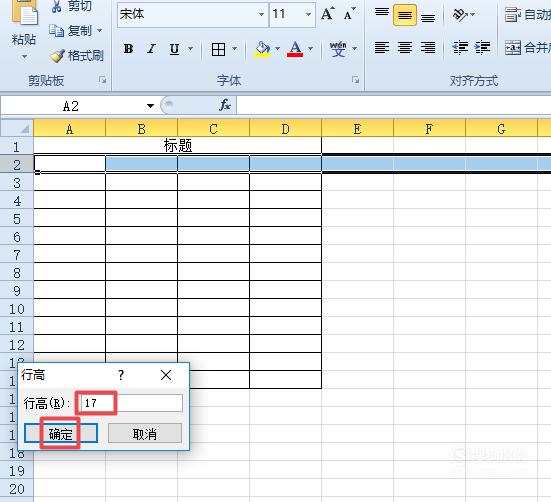Open the font size dropdown showing 11

click(x=309, y=14)
